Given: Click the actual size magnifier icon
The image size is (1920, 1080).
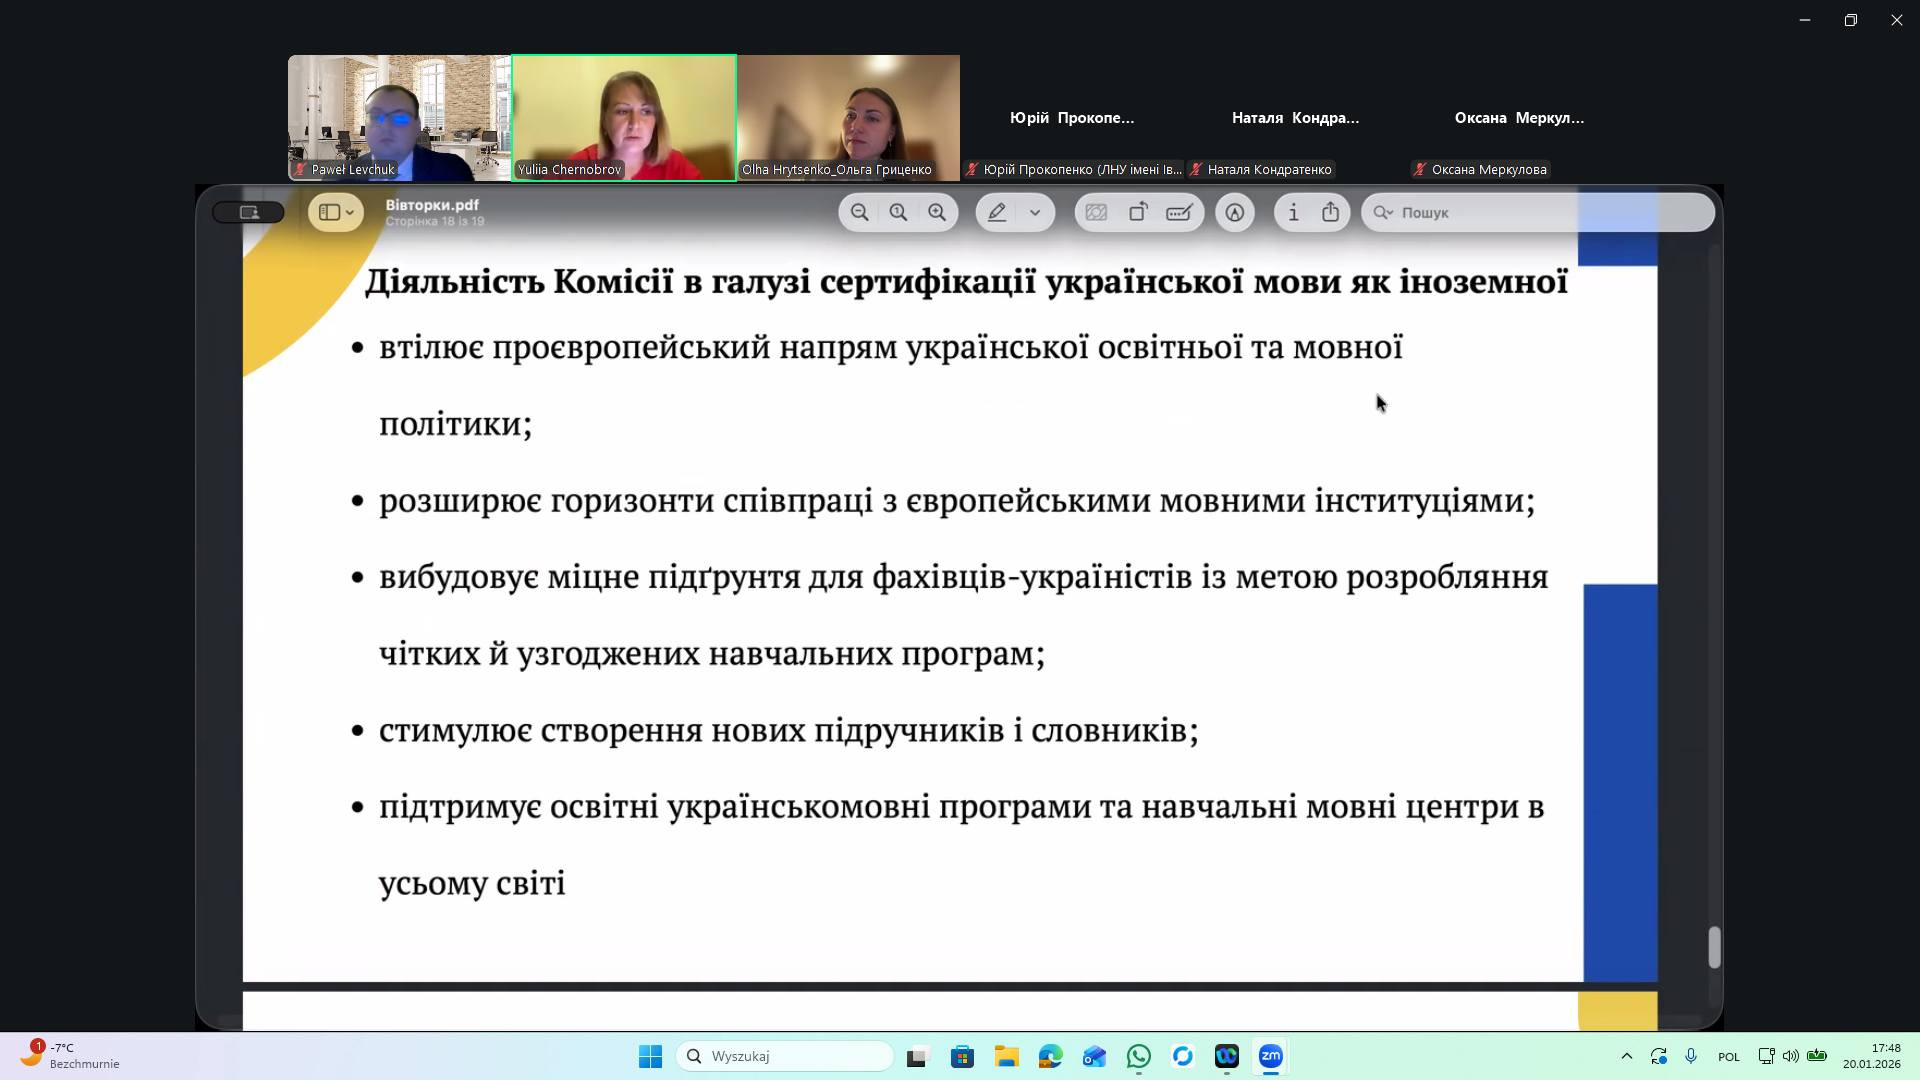Looking at the screenshot, I should click(898, 212).
